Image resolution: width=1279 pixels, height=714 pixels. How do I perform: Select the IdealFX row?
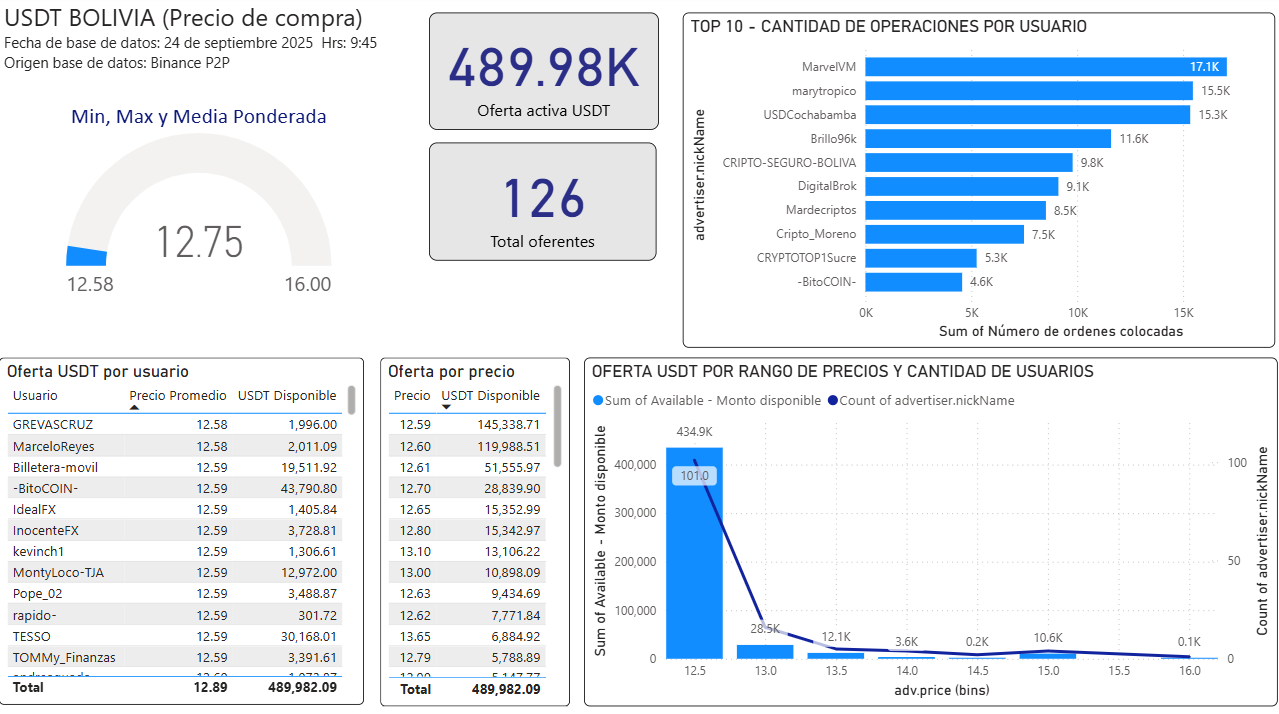point(175,509)
